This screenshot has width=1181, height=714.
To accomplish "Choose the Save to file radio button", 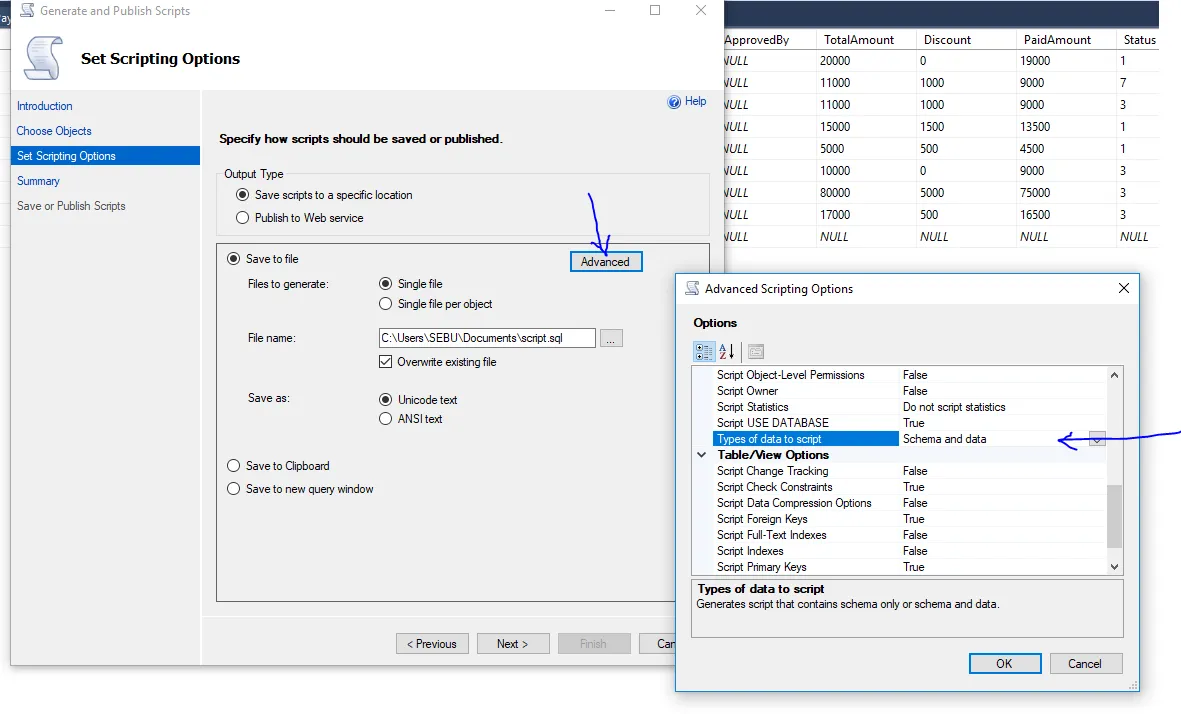I will 233,259.
